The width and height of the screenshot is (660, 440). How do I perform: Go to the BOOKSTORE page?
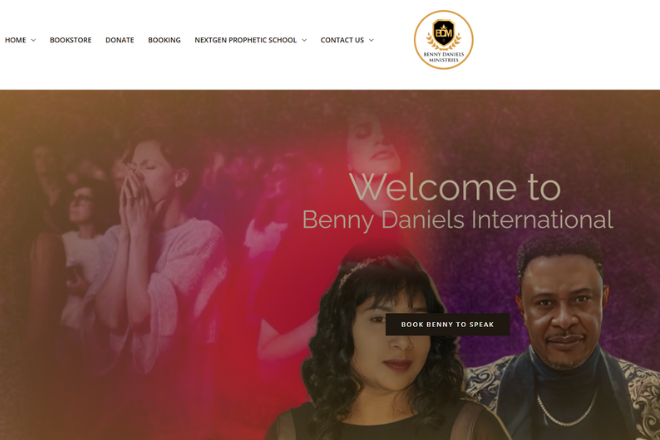[70, 40]
